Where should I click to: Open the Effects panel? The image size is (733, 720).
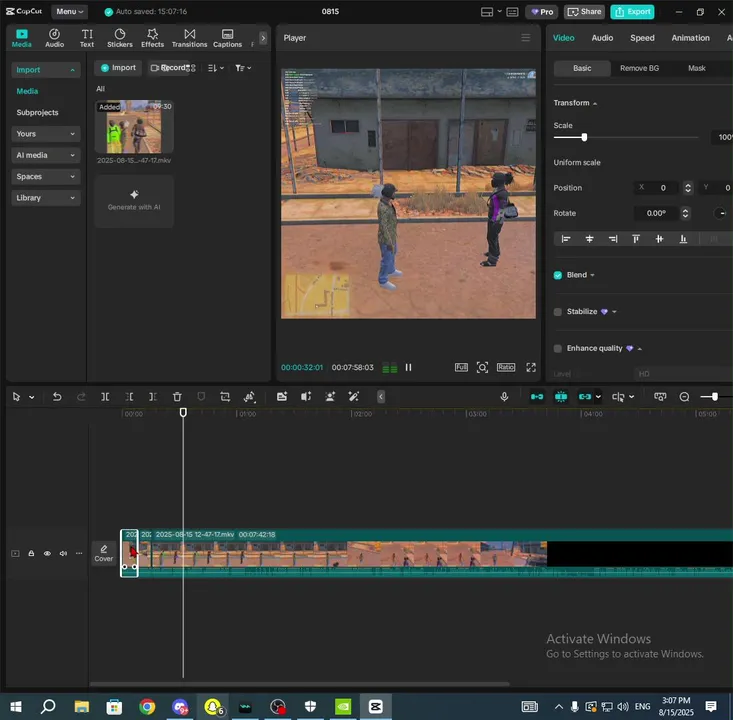pos(152,38)
